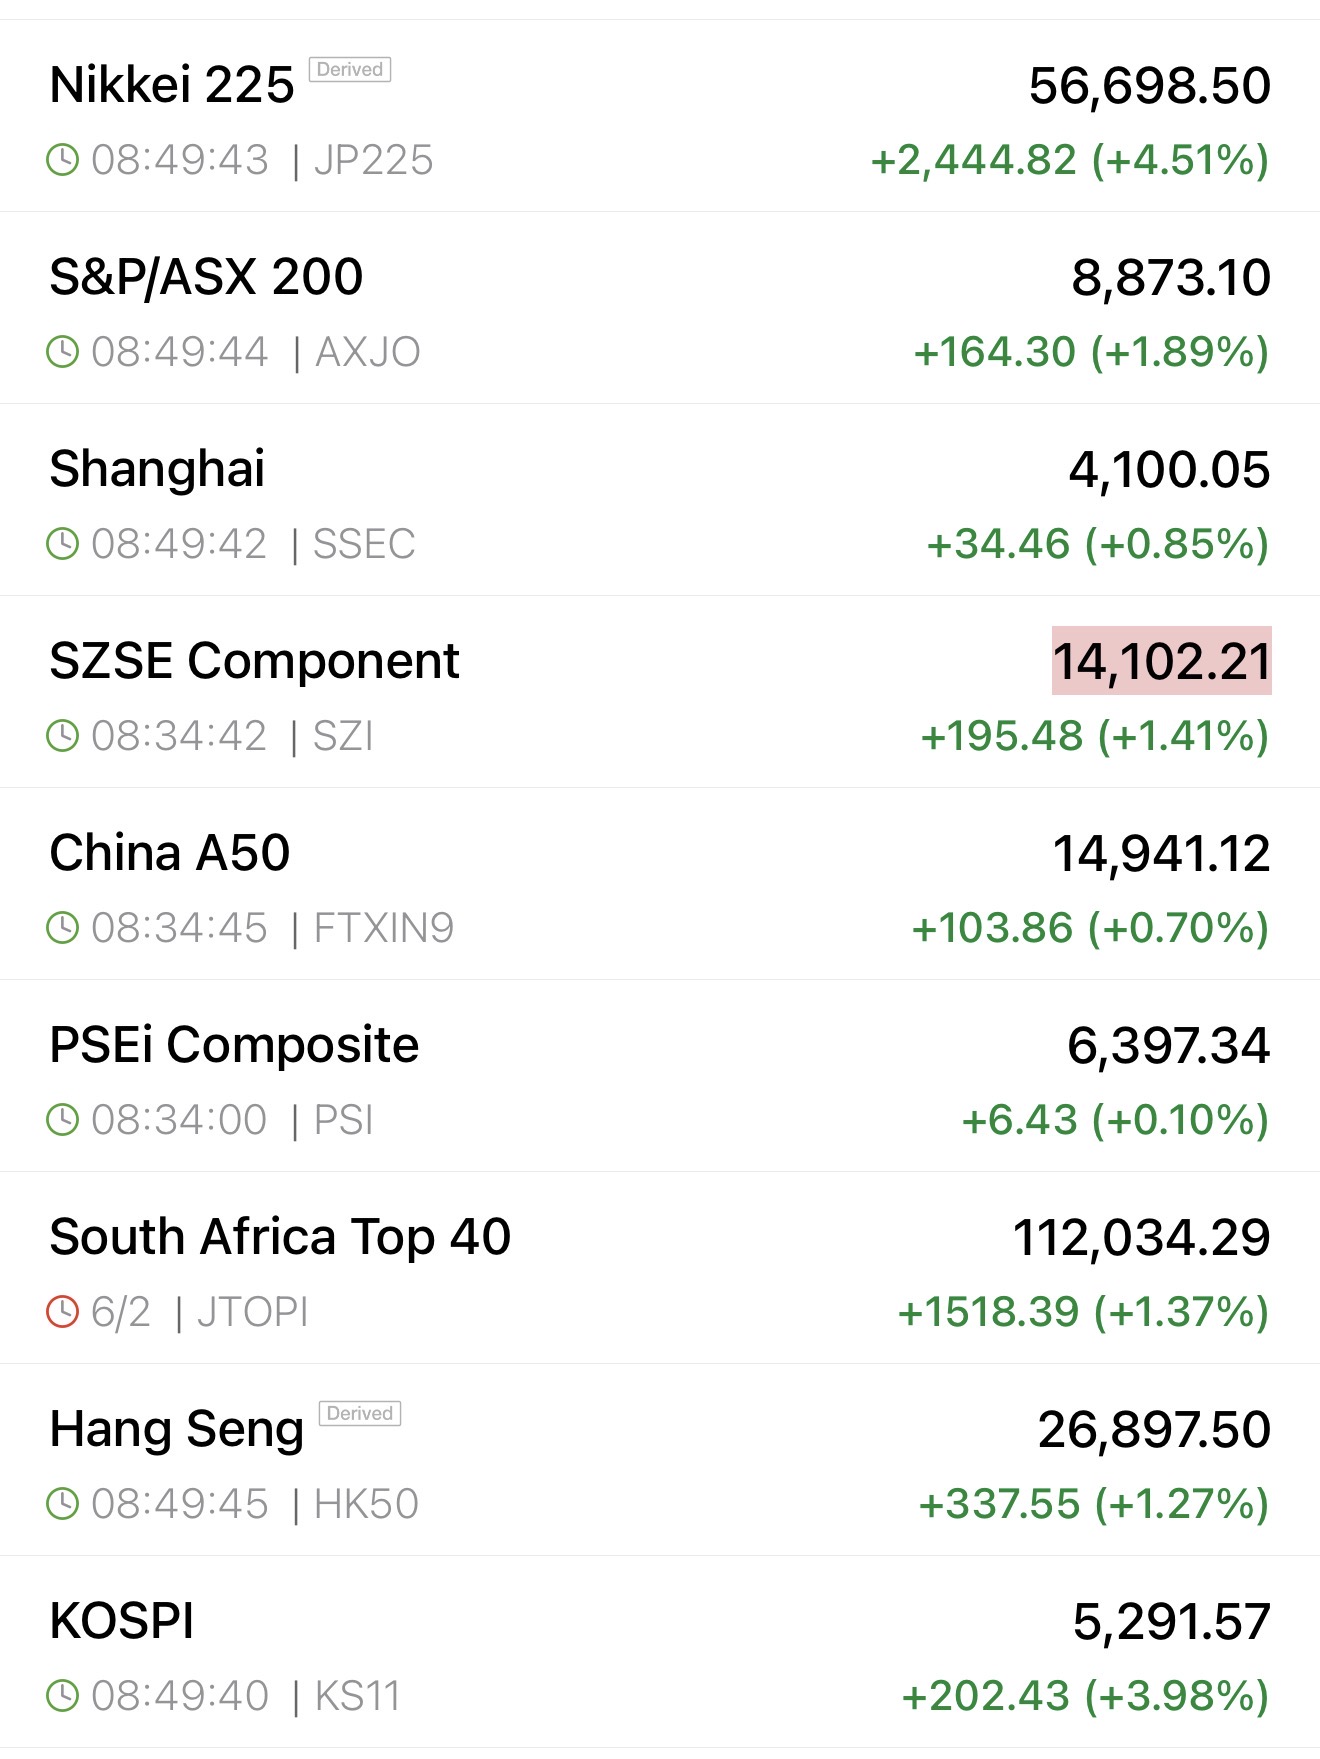
Task: Open the S&P/ASX 200 index name
Action: pyautogui.click(x=206, y=277)
